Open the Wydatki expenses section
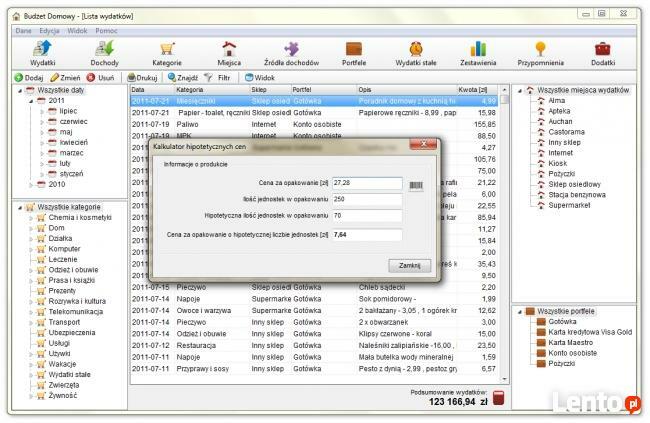650x423 pixels. coord(42,53)
